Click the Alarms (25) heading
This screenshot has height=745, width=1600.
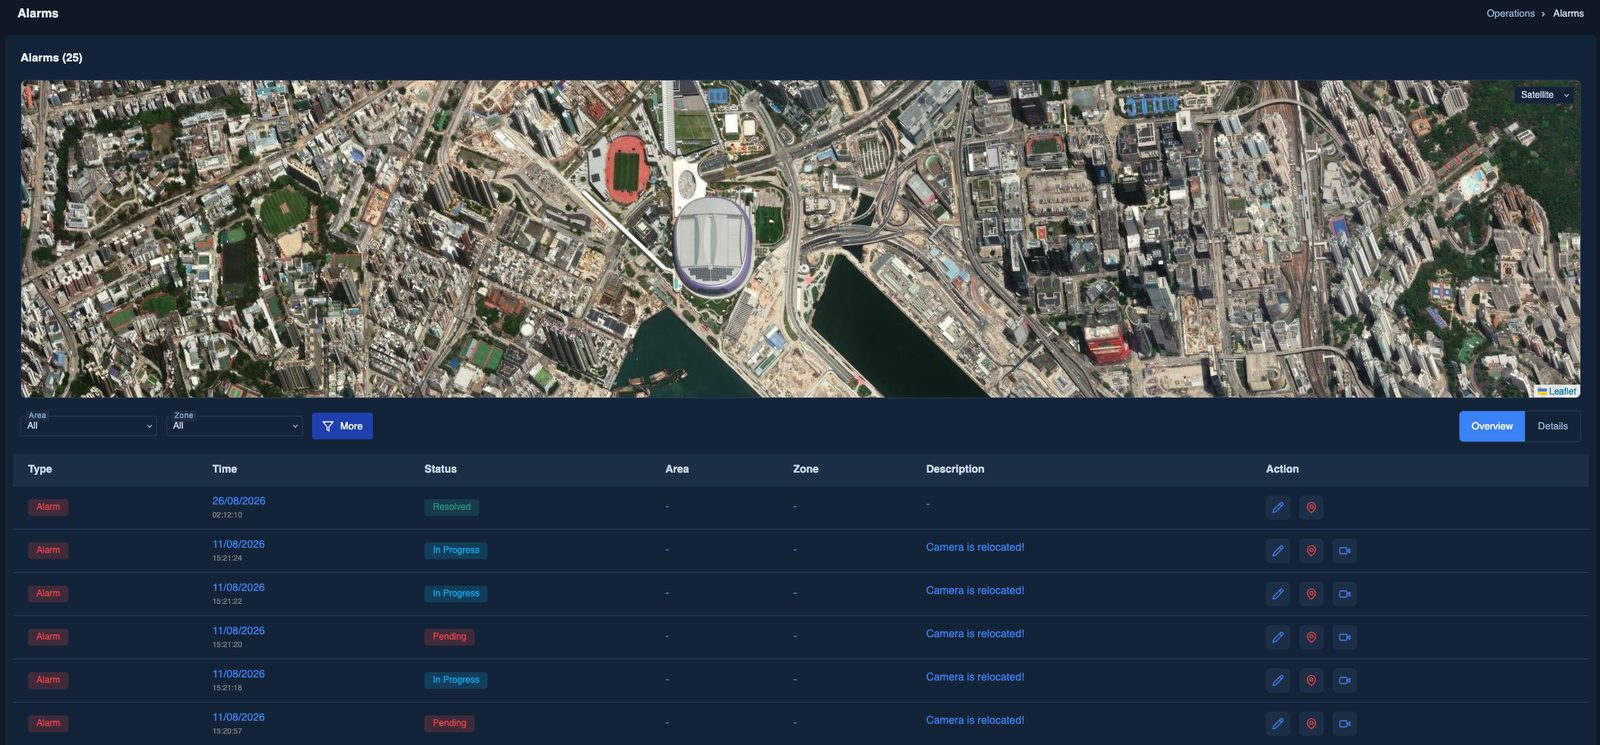pos(52,58)
